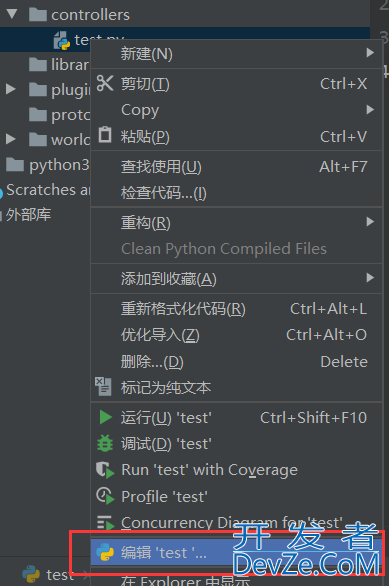Select the plugins folder name
The image size is (389, 586).
coord(71,90)
